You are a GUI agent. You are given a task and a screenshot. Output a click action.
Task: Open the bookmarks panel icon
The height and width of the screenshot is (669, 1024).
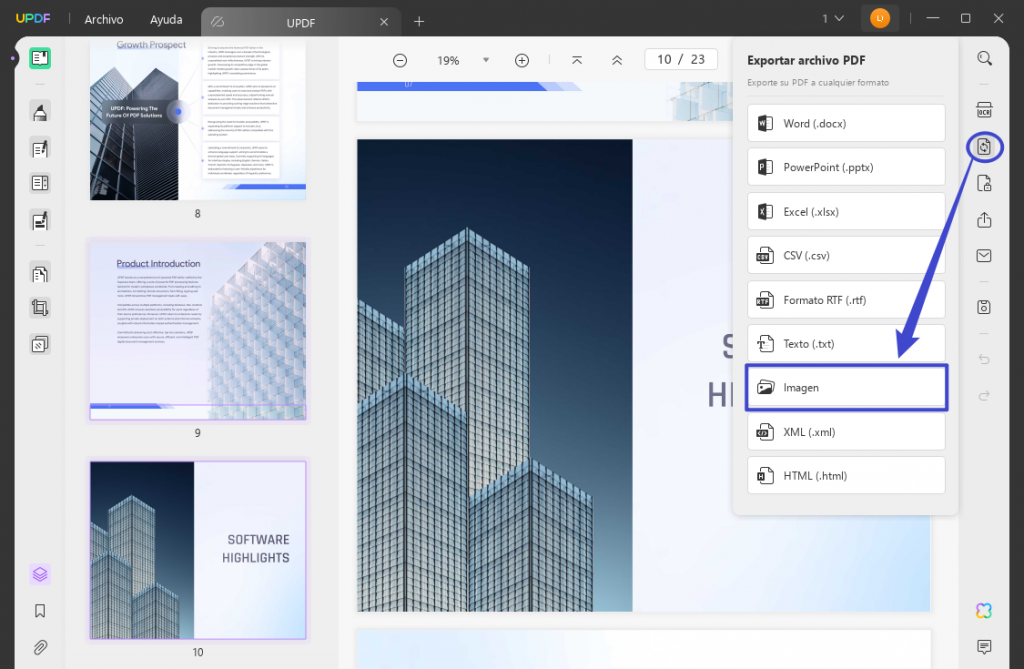coord(40,610)
